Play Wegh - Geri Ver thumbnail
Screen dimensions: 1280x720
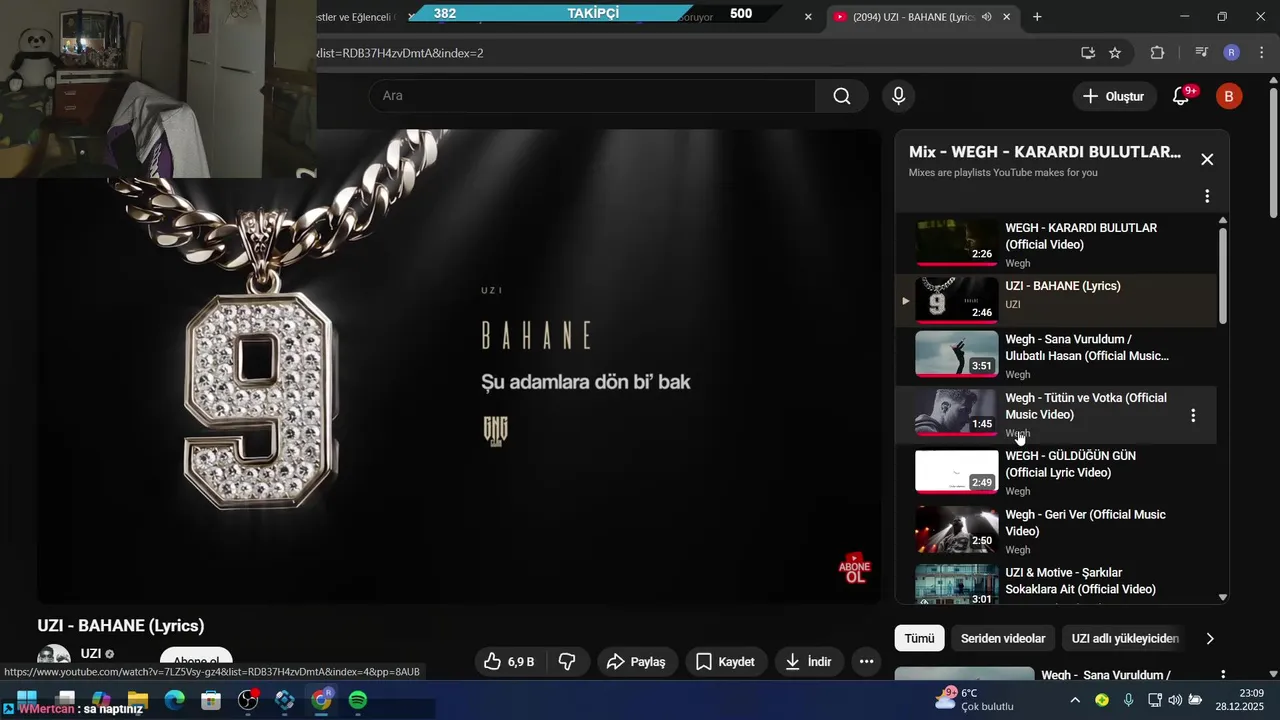[957, 528]
